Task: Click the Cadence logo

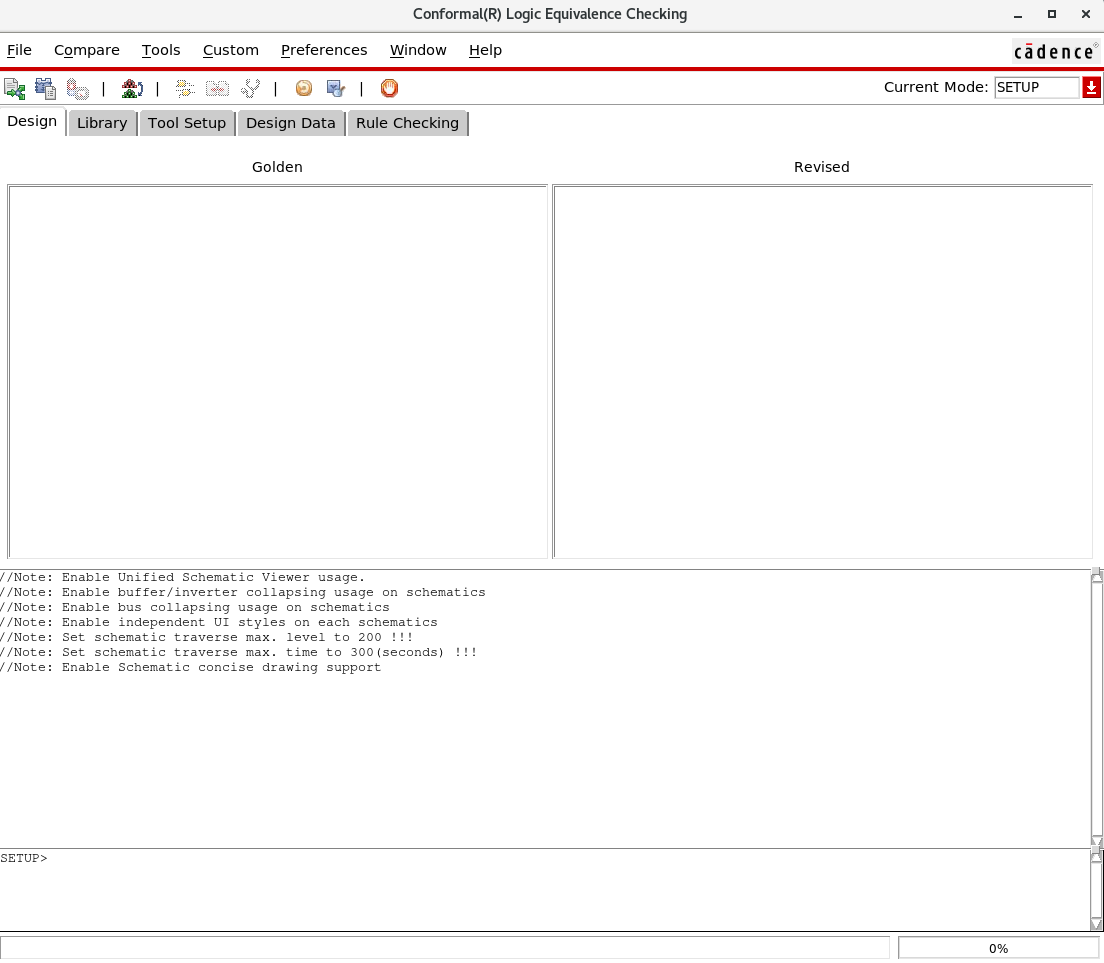Action: (1055, 51)
